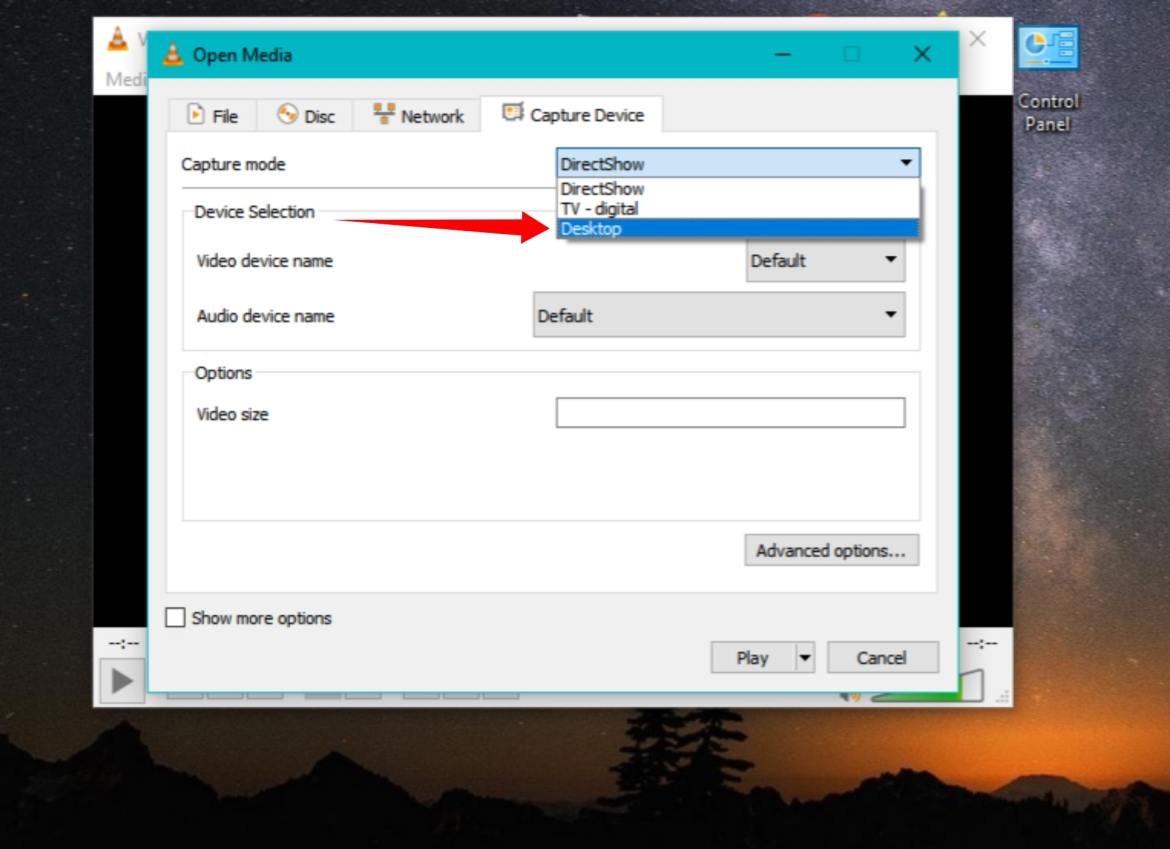Viewport: 1170px width, 849px height.
Task: Select Desktop from the capture mode list
Action: (x=738, y=228)
